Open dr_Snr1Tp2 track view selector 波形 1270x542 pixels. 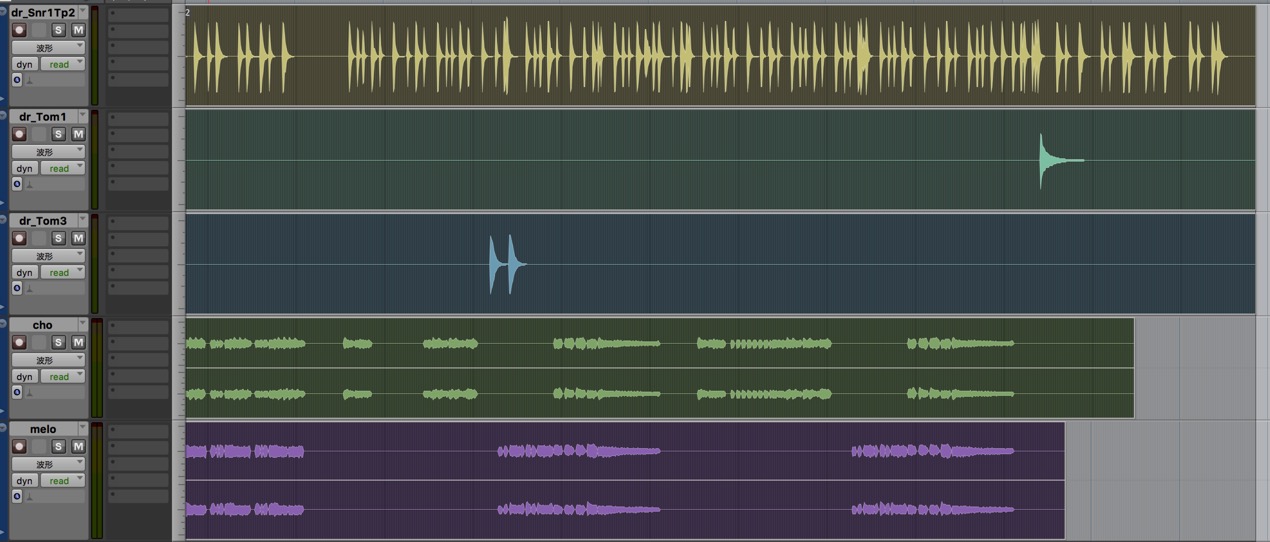coord(48,48)
